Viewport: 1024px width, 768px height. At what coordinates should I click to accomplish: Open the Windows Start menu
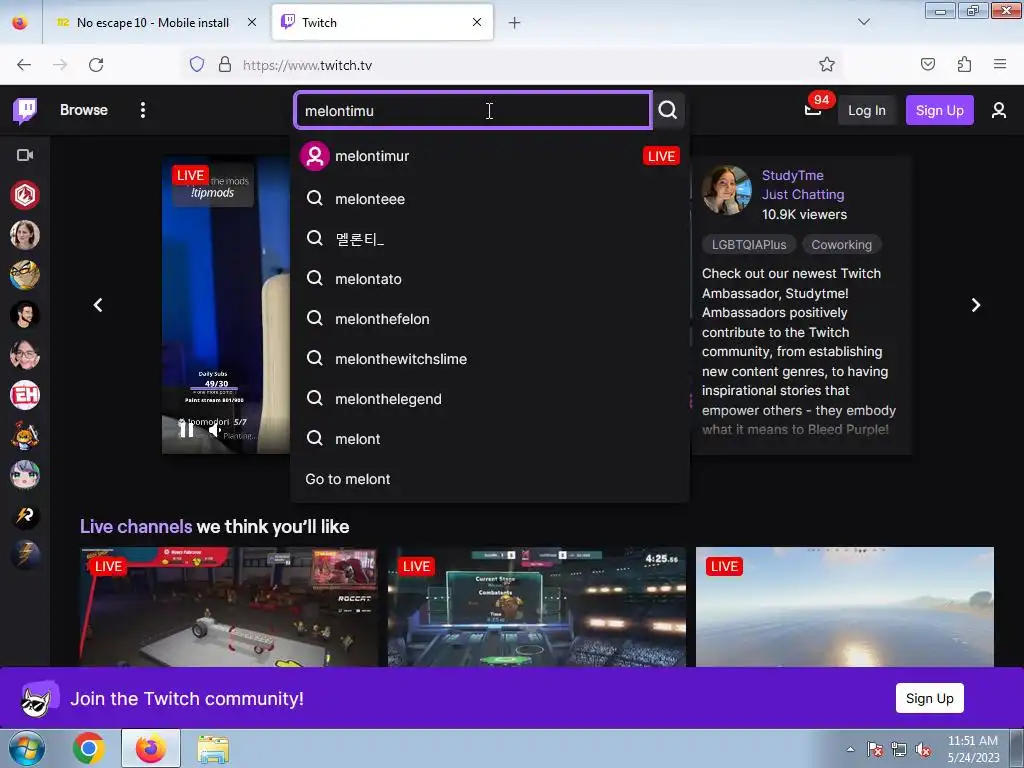[26, 748]
